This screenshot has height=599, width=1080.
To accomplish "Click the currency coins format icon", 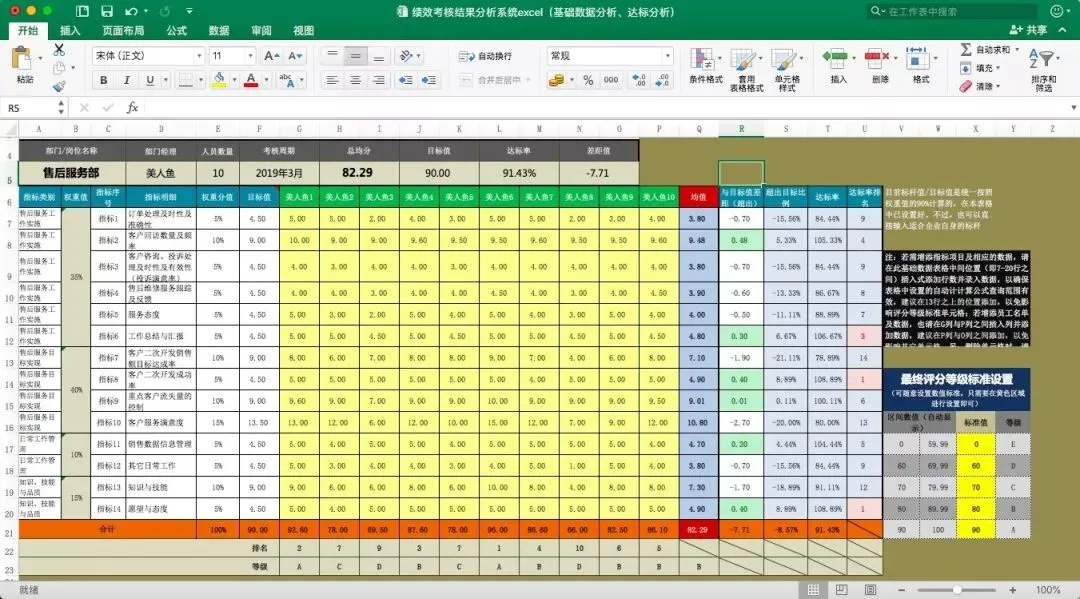I will pos(557,81).
